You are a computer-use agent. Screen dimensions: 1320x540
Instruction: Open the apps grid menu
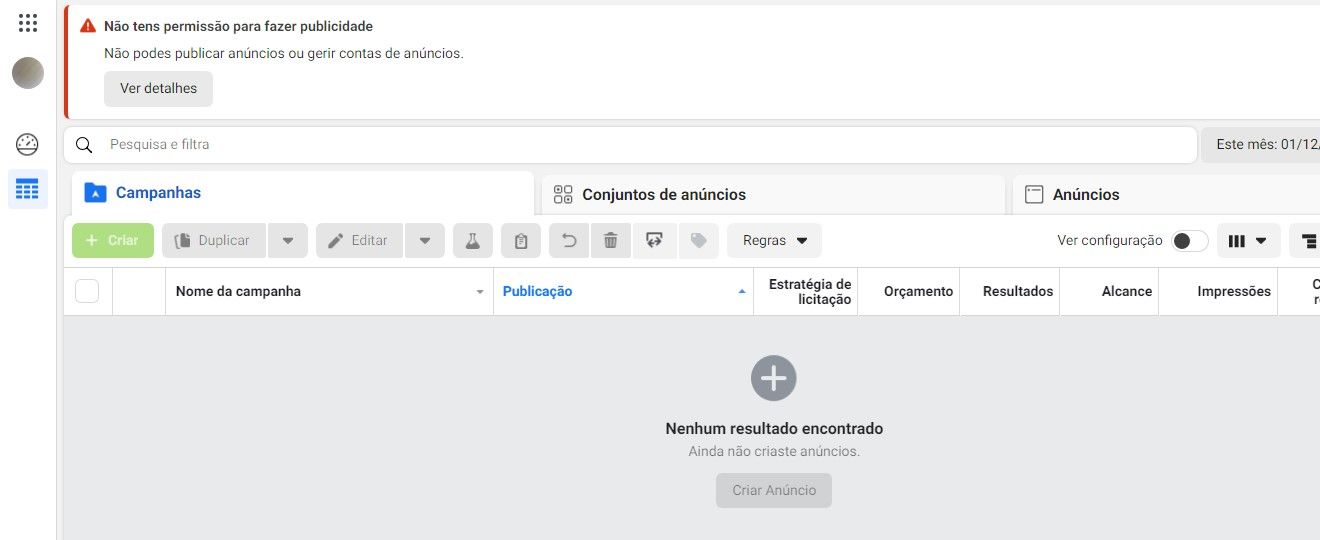(28, 23)
